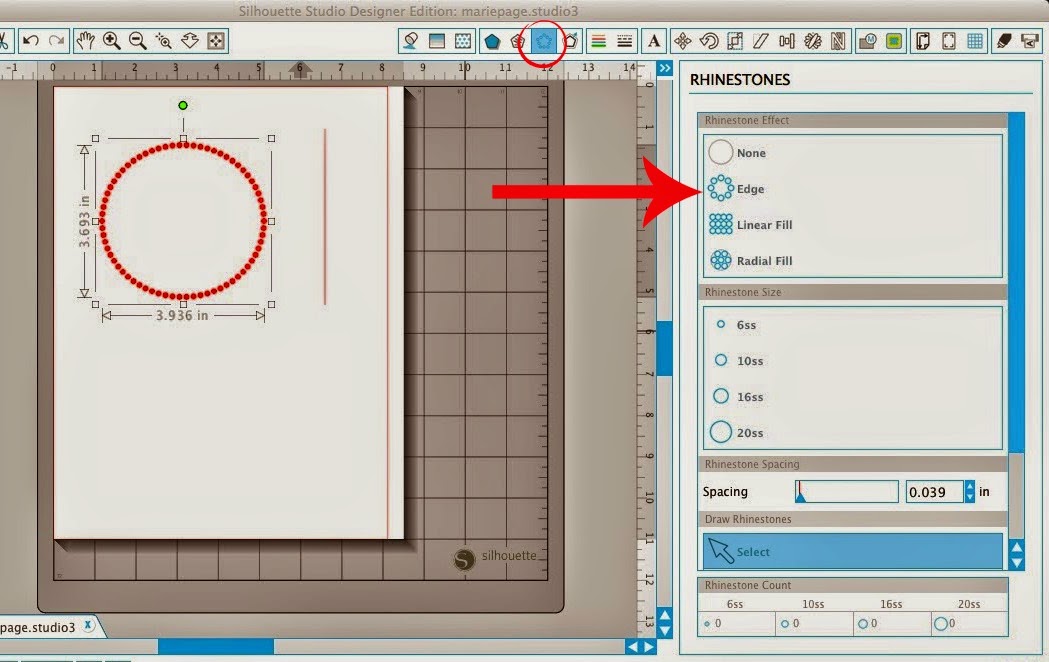Decrease spacing with the down stepper arrow
This screenshot has width=1049, height=662.
click(970, 498)
